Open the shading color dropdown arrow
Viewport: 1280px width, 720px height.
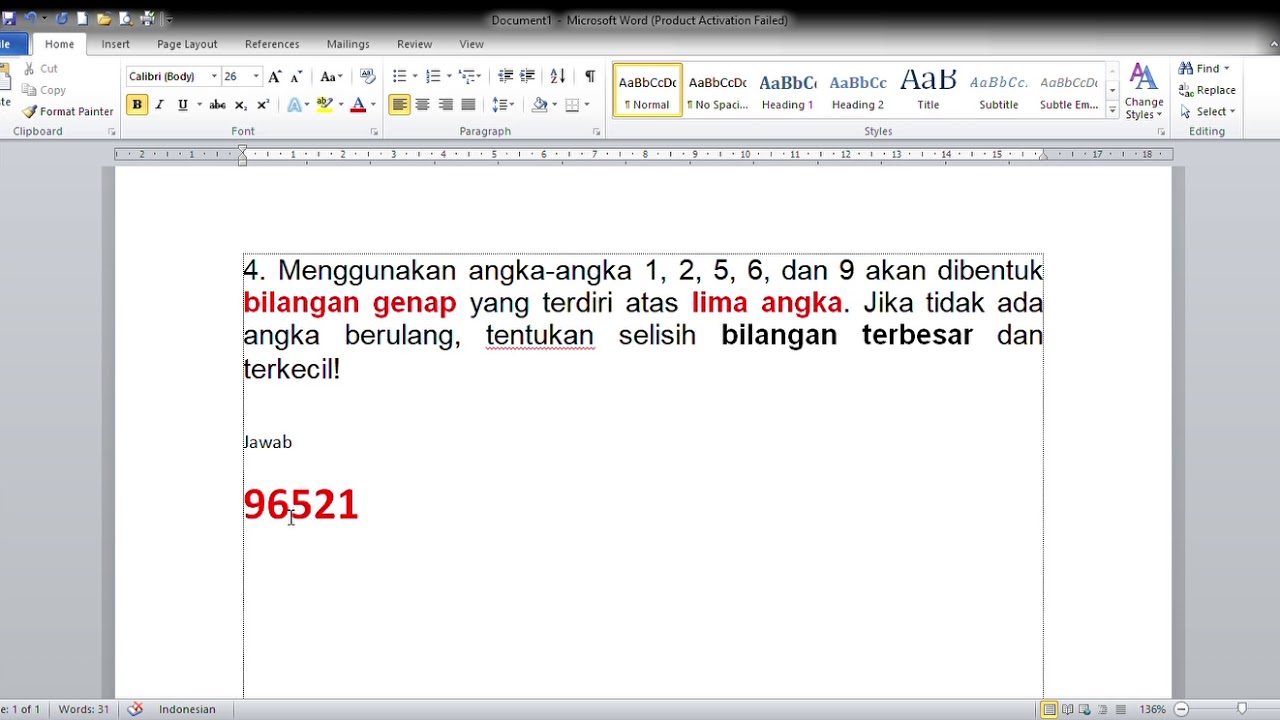[x=553, y=105]
